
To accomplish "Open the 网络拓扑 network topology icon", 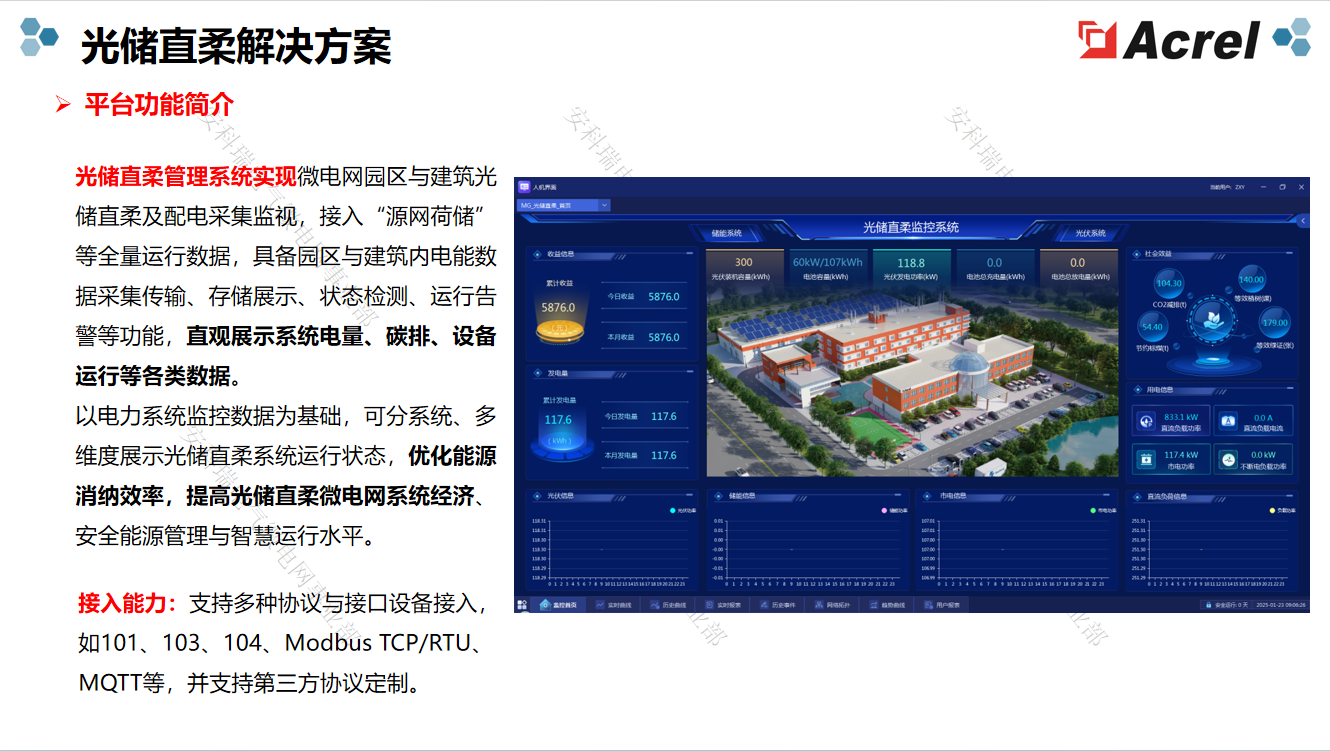I will (819, 604).
